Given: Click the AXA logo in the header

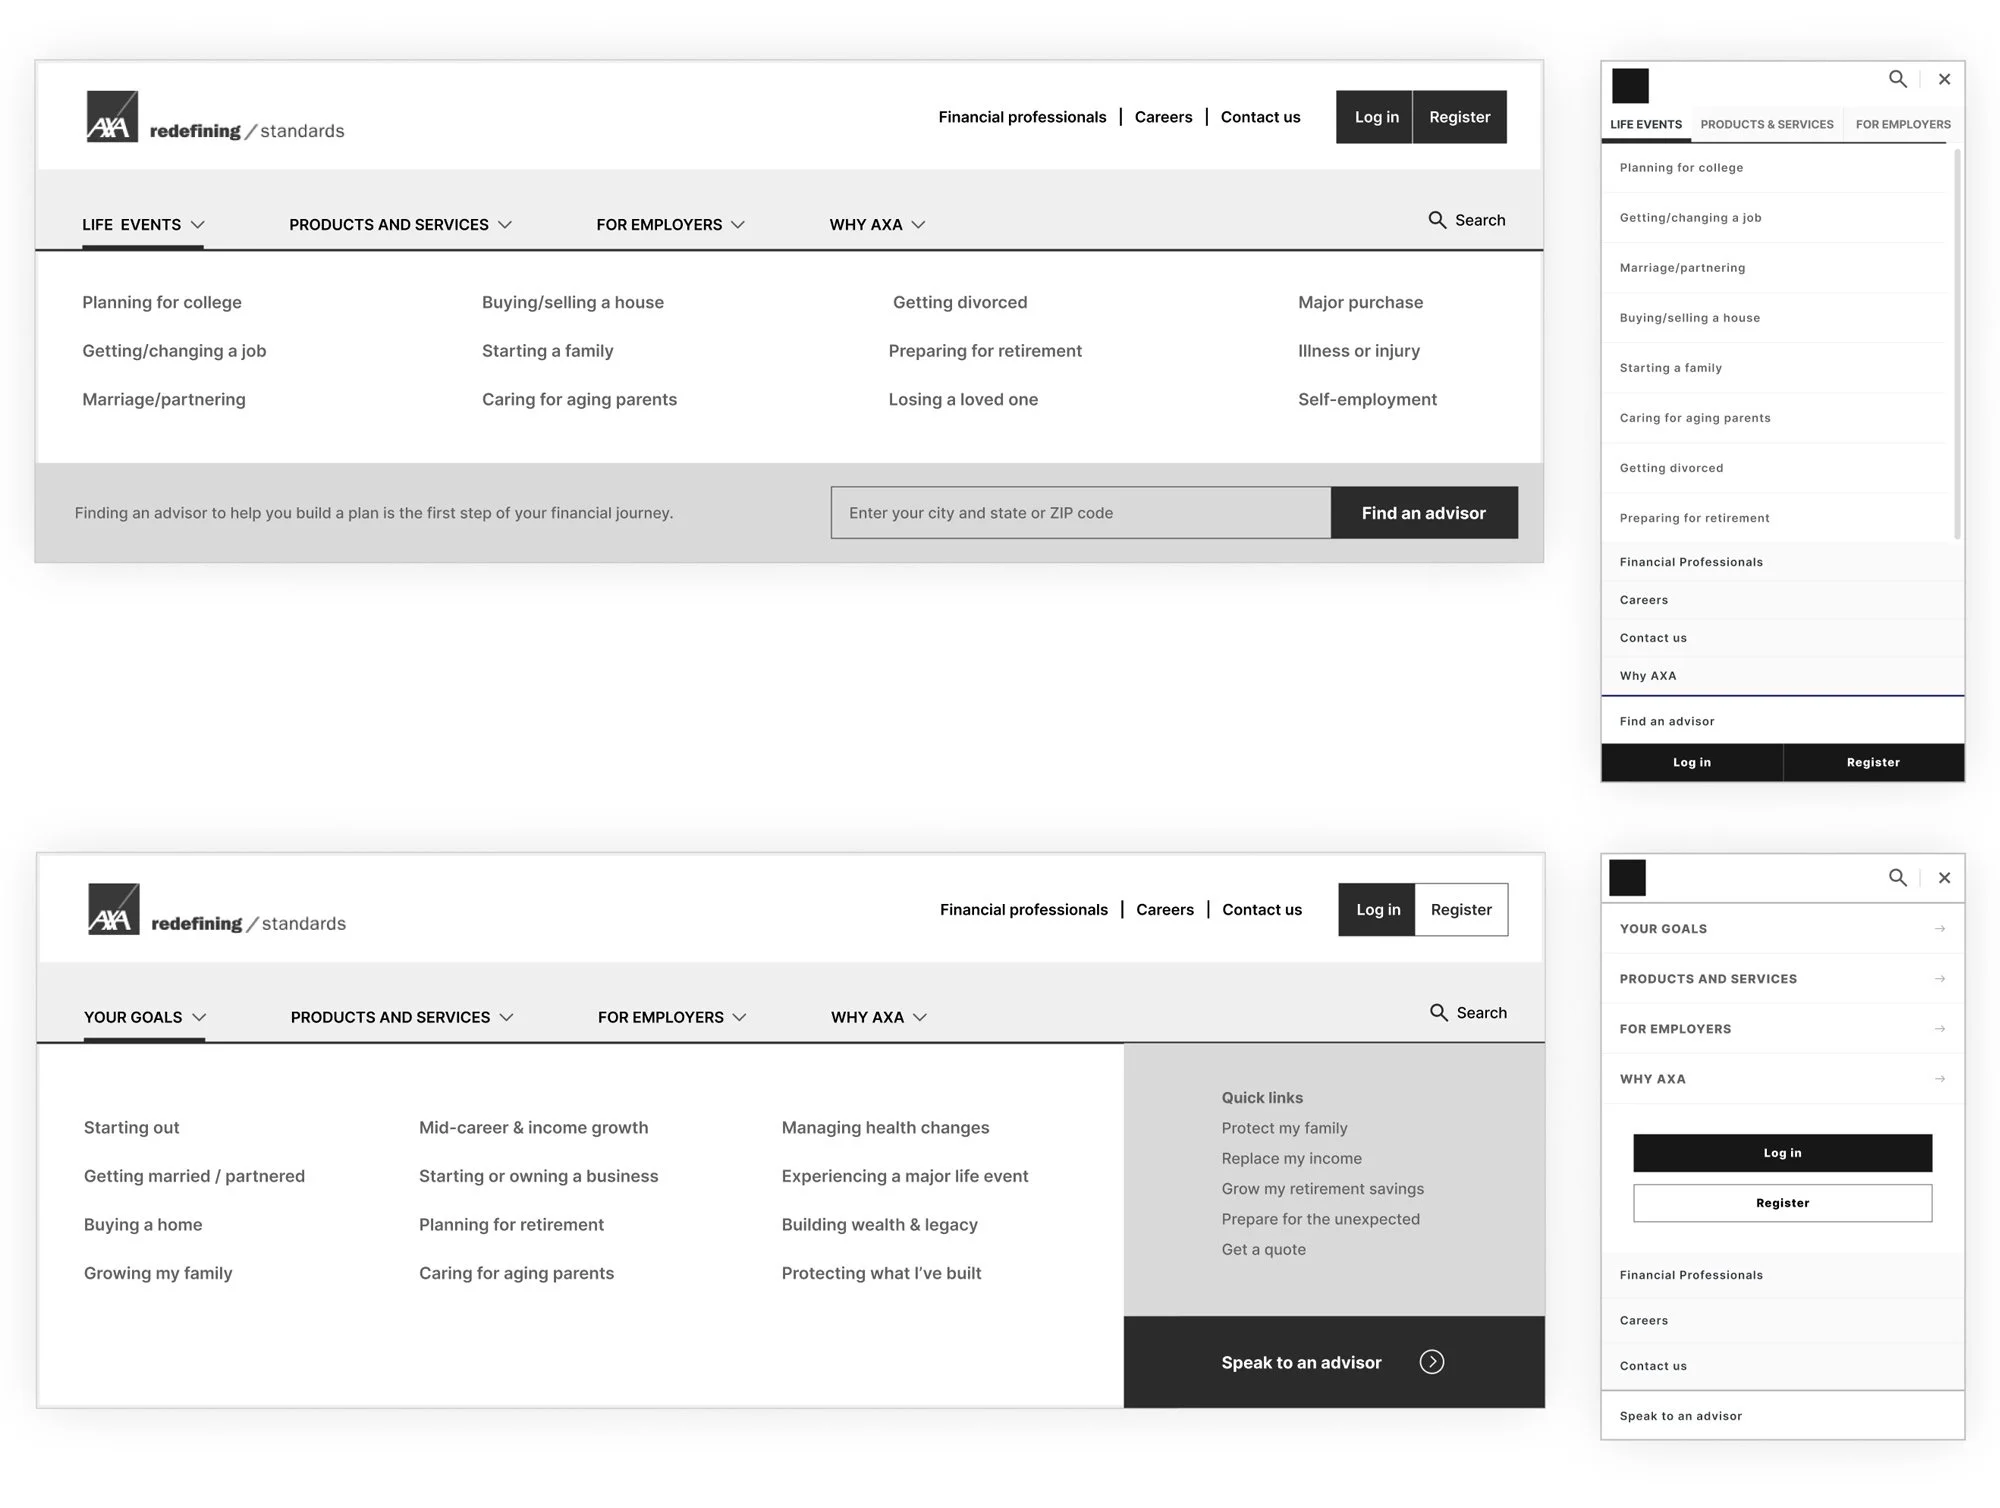Looking at the screenshot, I should coord(113,116).
